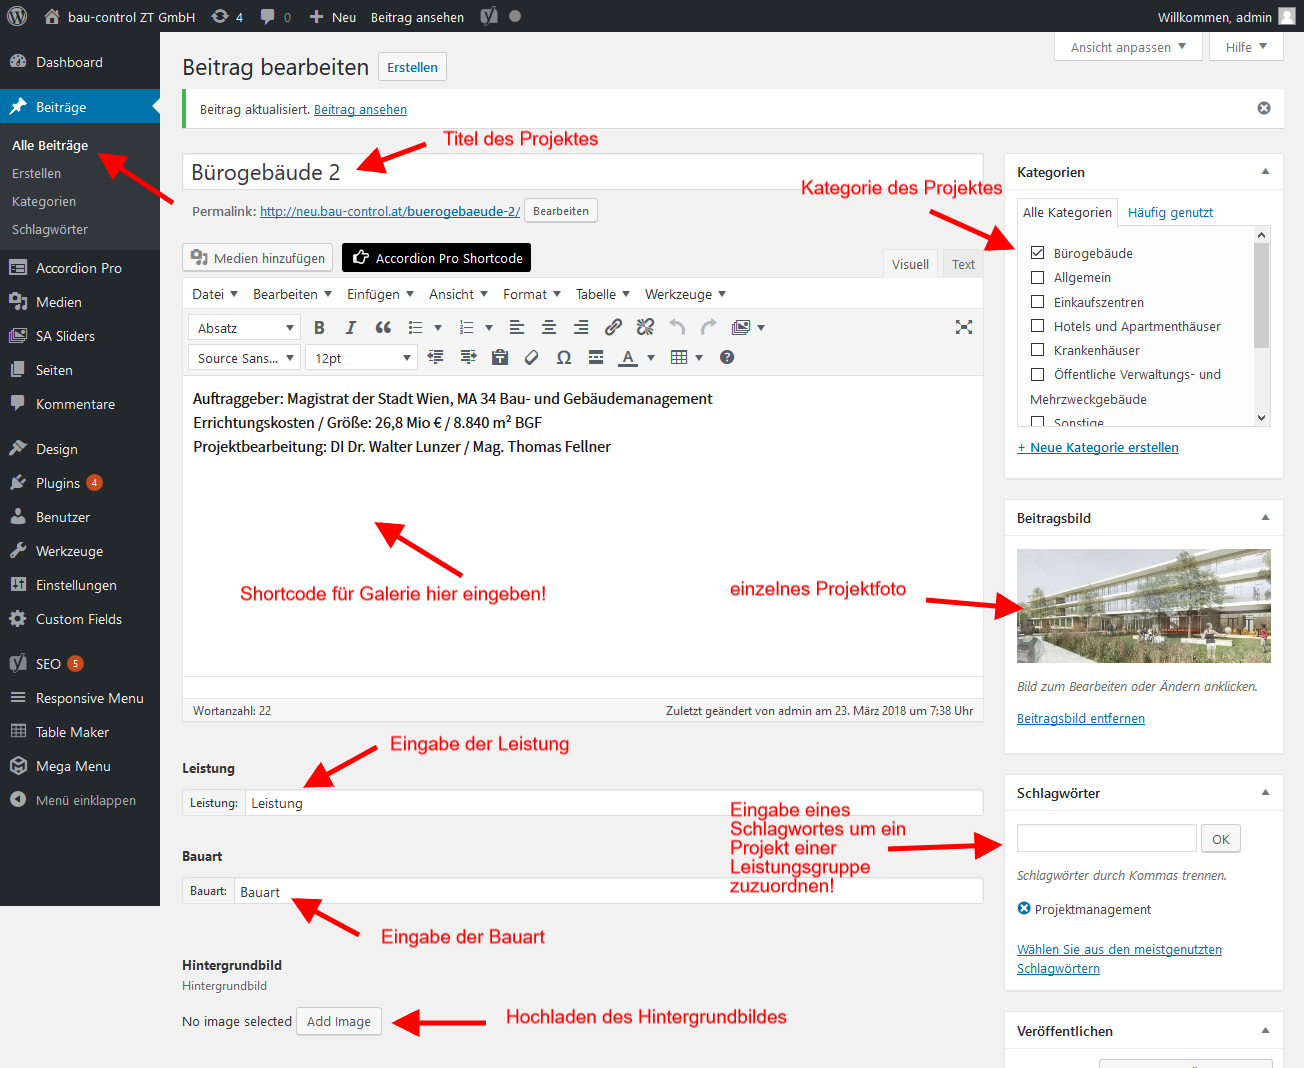Click the OK button for Schlagwörter
Screen dimensions: 1304x1068
(1221, 839)
